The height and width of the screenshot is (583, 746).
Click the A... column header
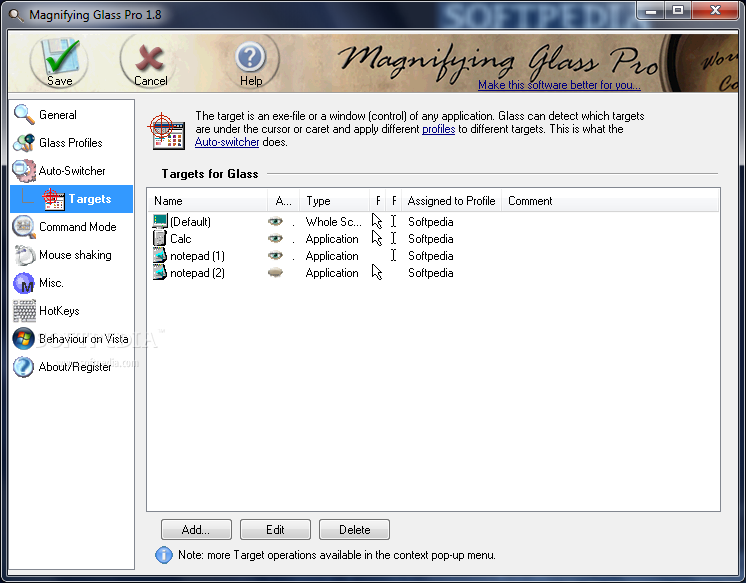(x=284, y=201)
